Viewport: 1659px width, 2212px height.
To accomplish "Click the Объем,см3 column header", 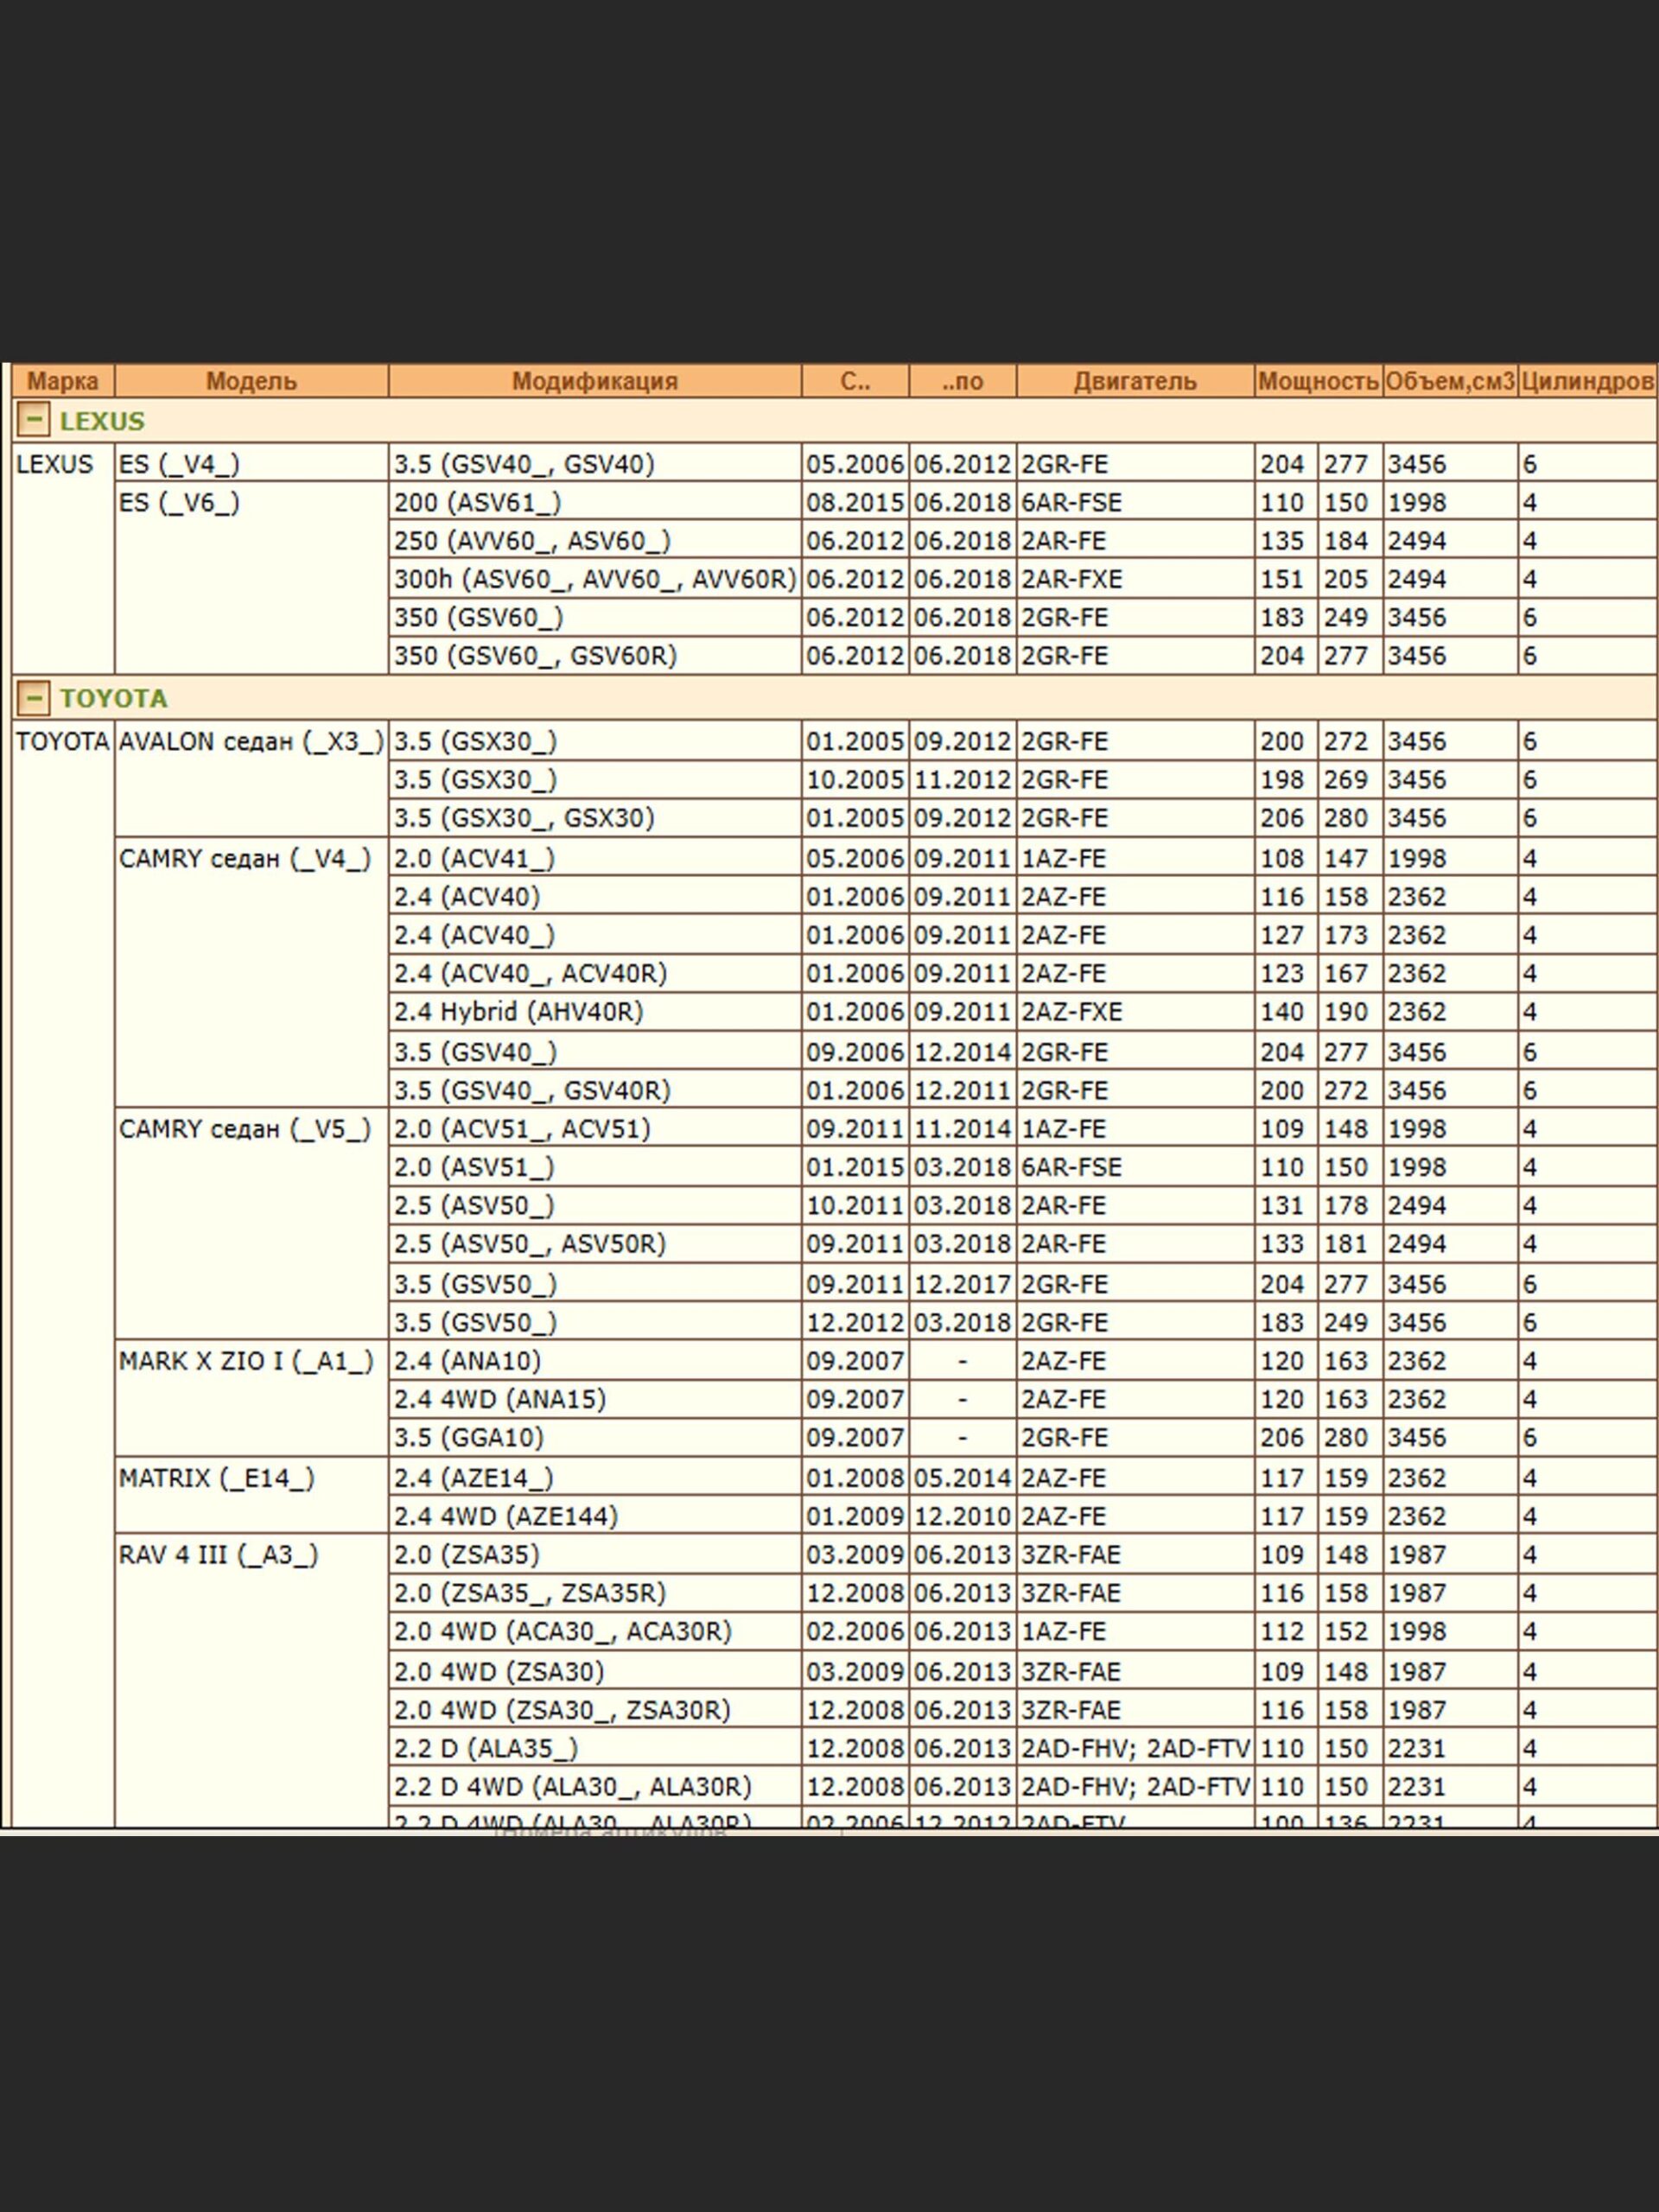I will click(x=1450, y=381).
